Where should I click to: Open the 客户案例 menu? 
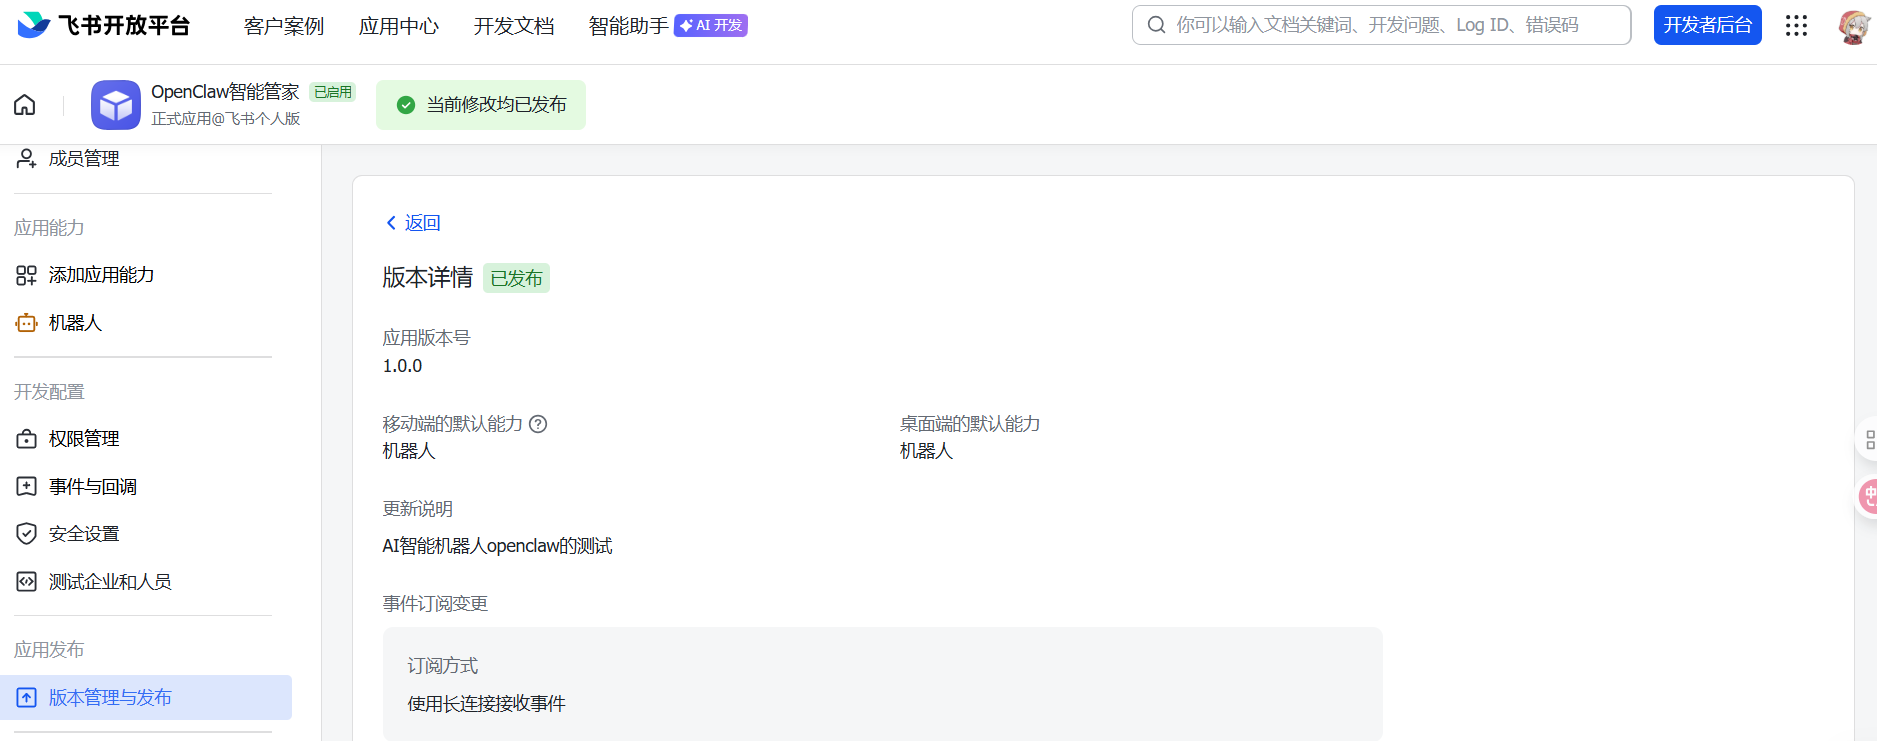click(x=284, y=26)
